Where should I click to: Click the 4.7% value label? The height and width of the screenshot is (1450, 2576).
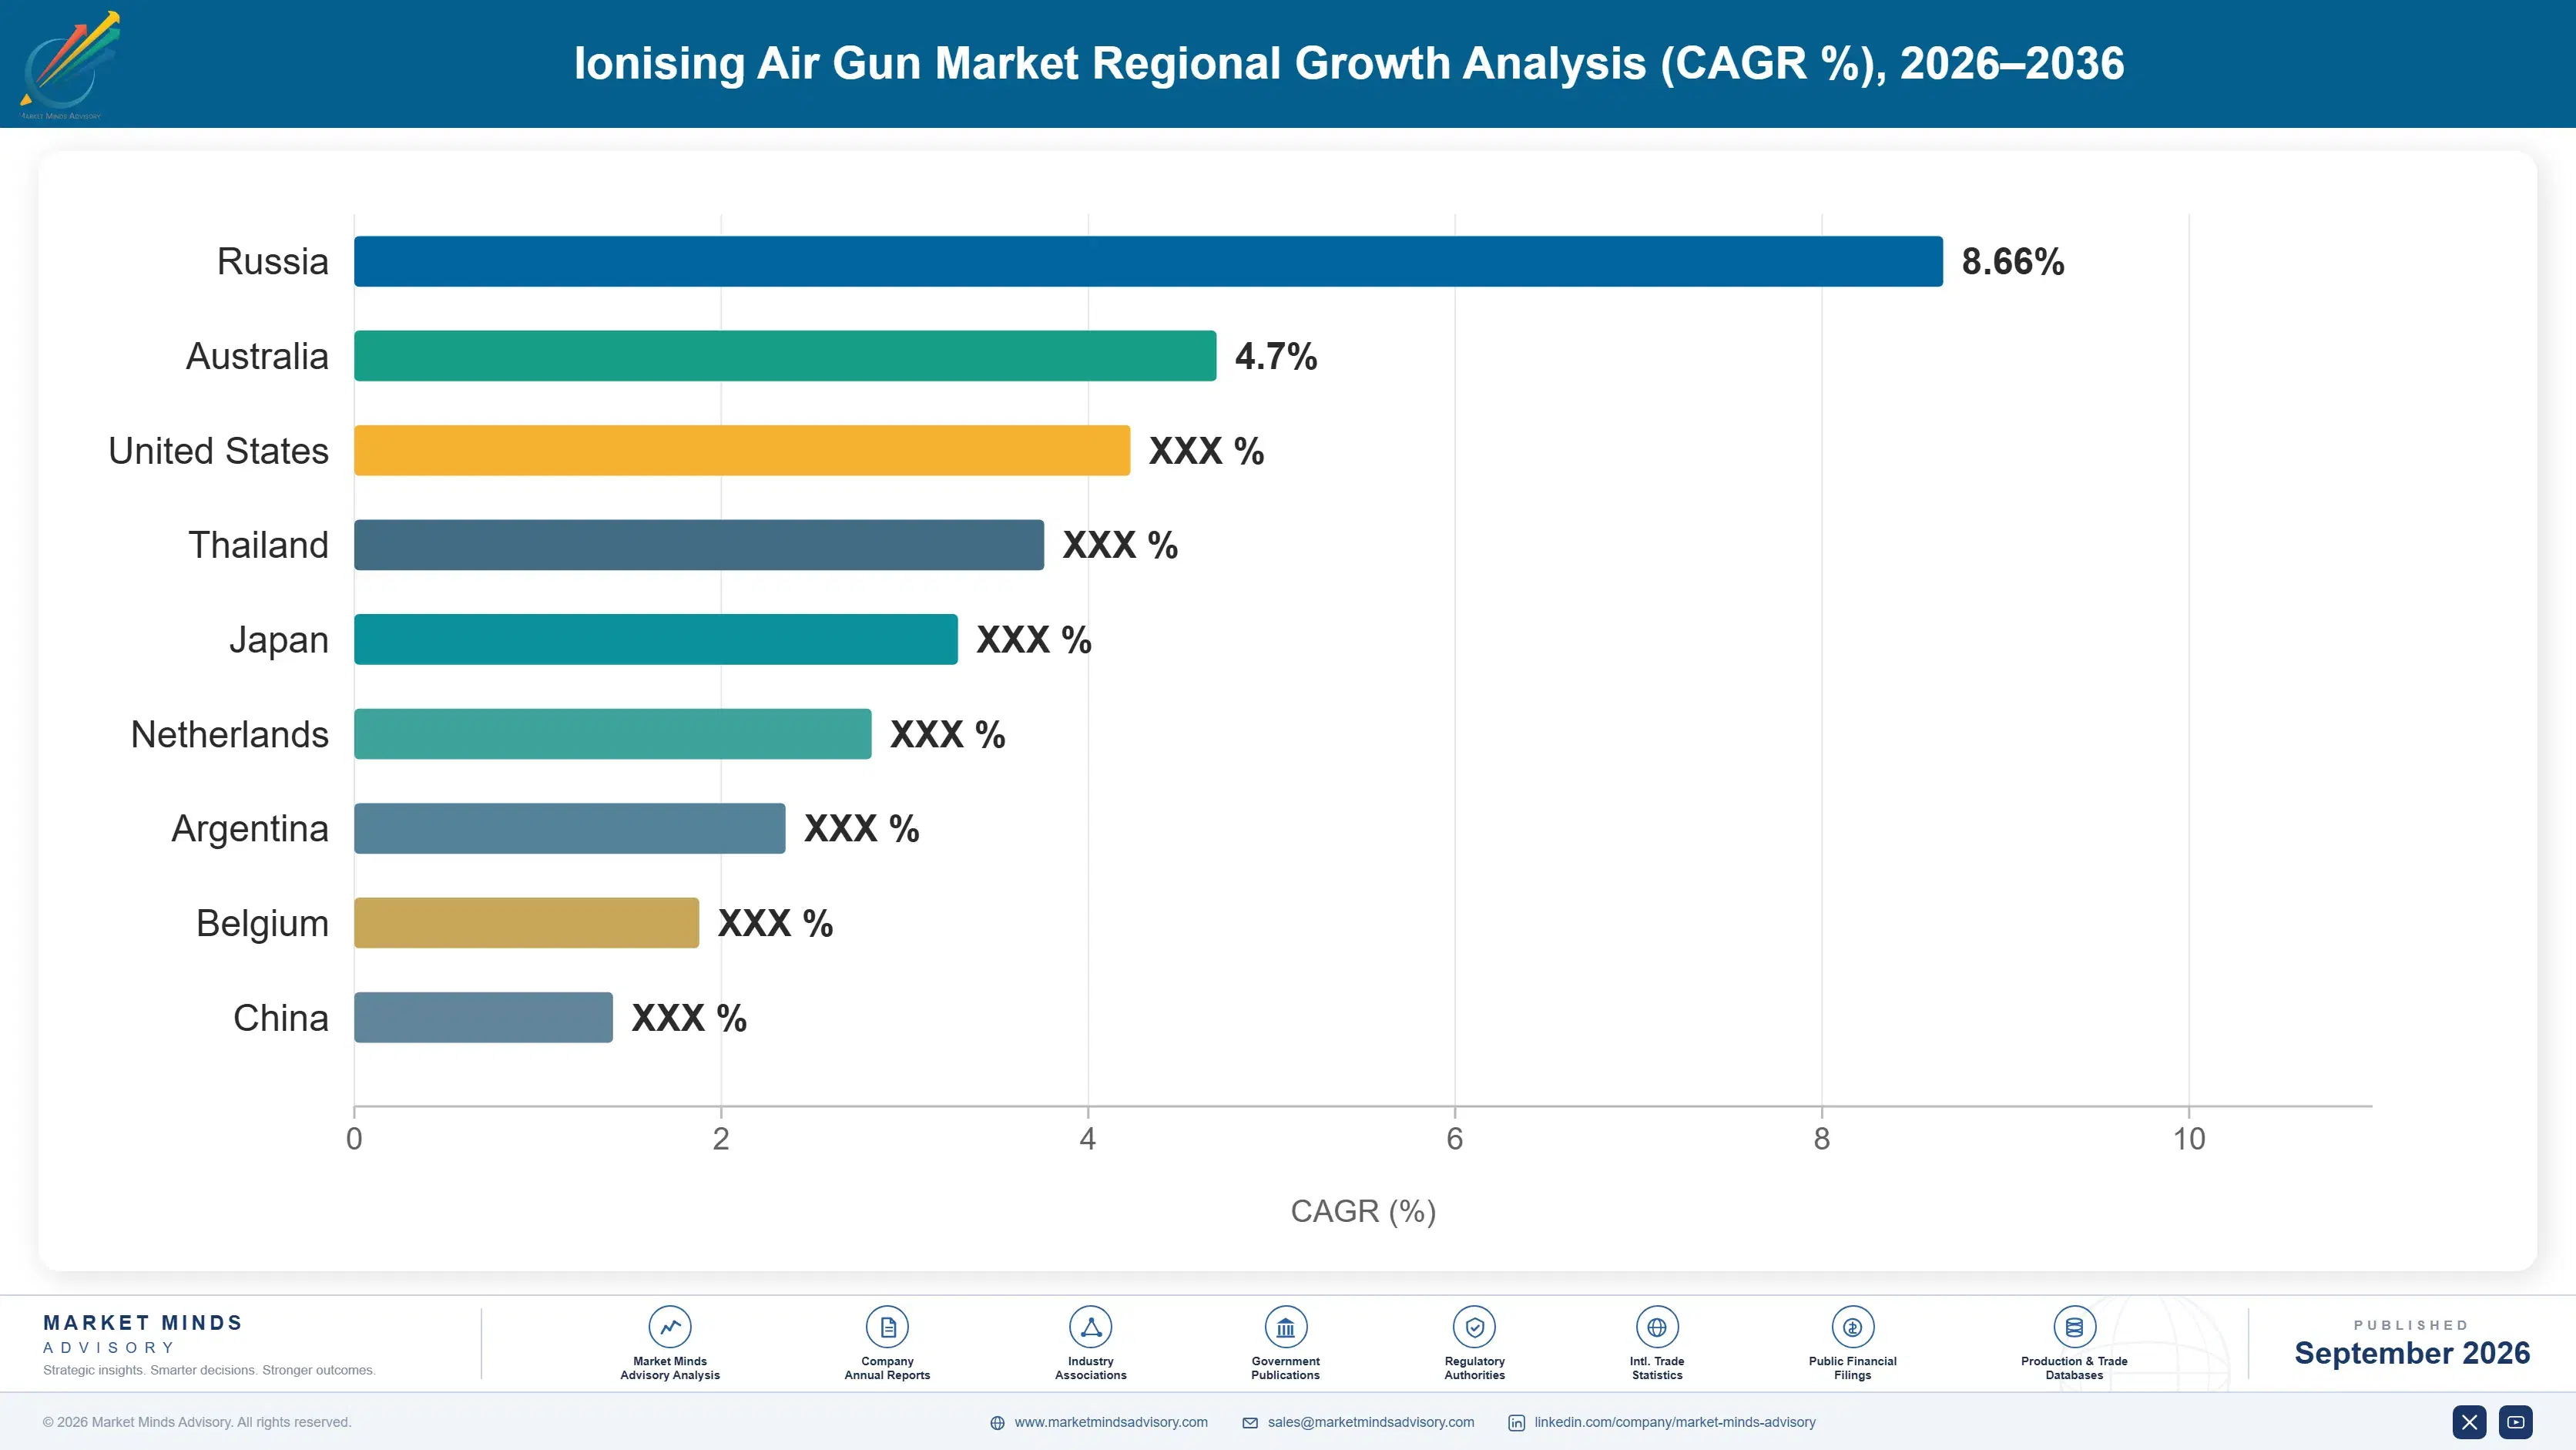(1276, 356)
